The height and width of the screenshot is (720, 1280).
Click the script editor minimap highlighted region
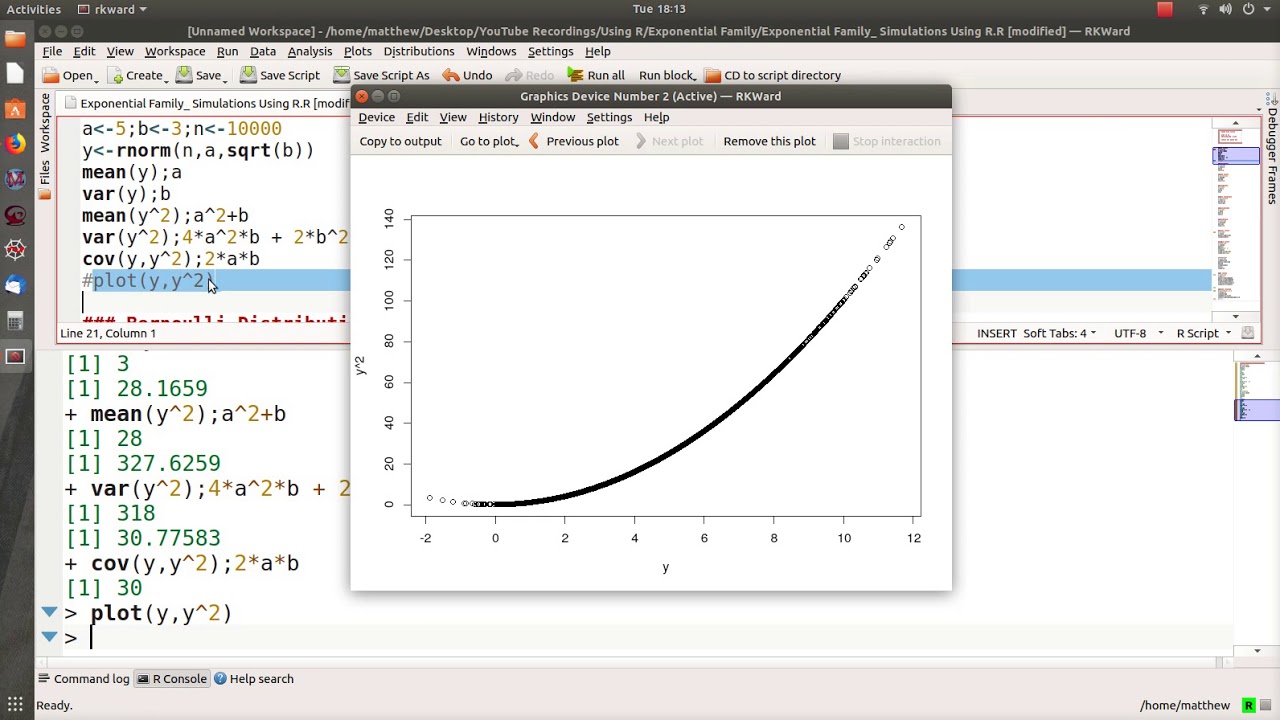pos(1236,156)
